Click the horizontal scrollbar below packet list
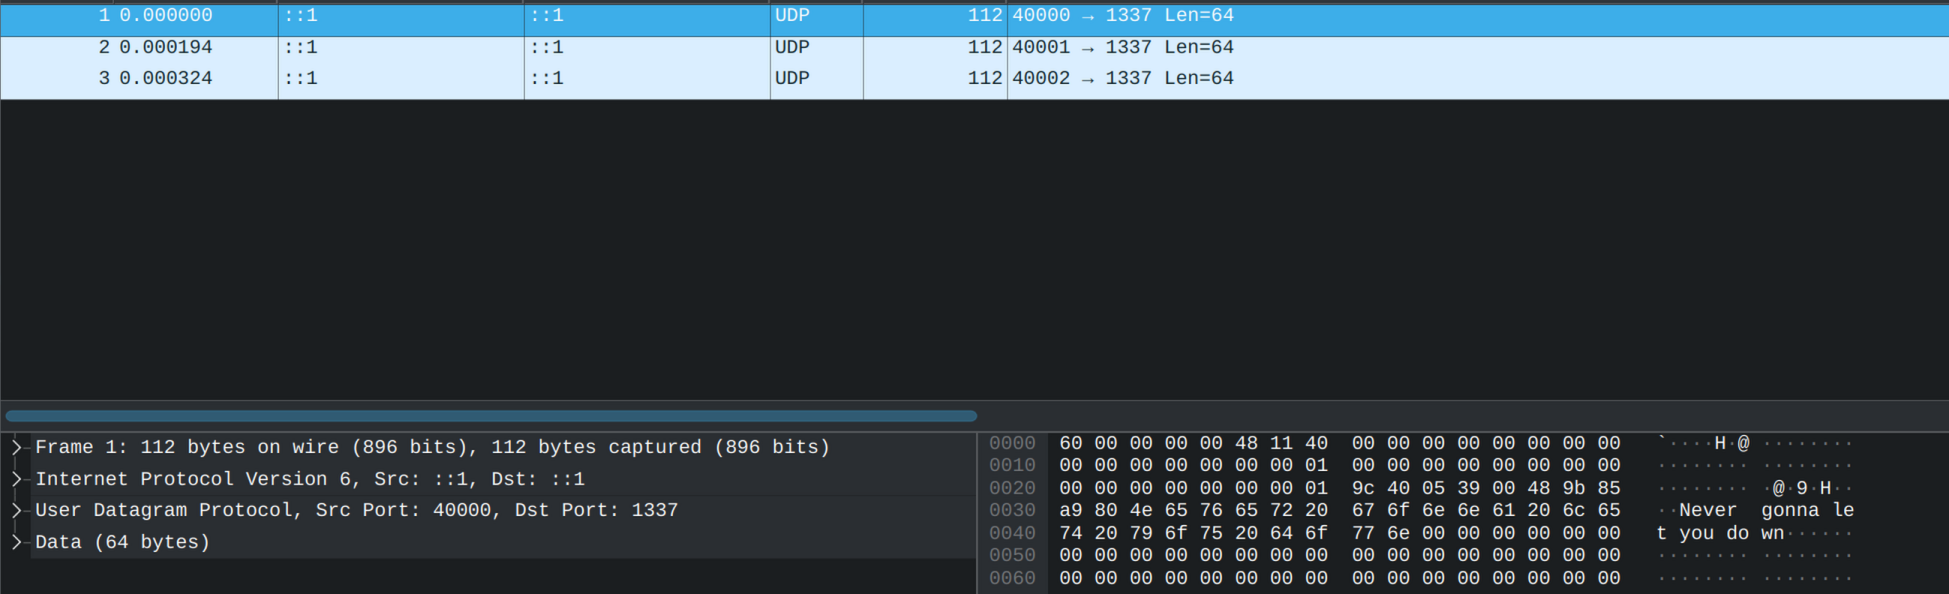The image size is (1949, 594). coord(490,416)
